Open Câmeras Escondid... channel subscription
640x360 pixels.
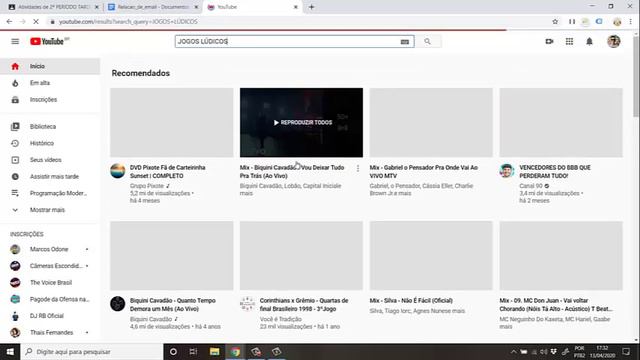pos(50,266)
